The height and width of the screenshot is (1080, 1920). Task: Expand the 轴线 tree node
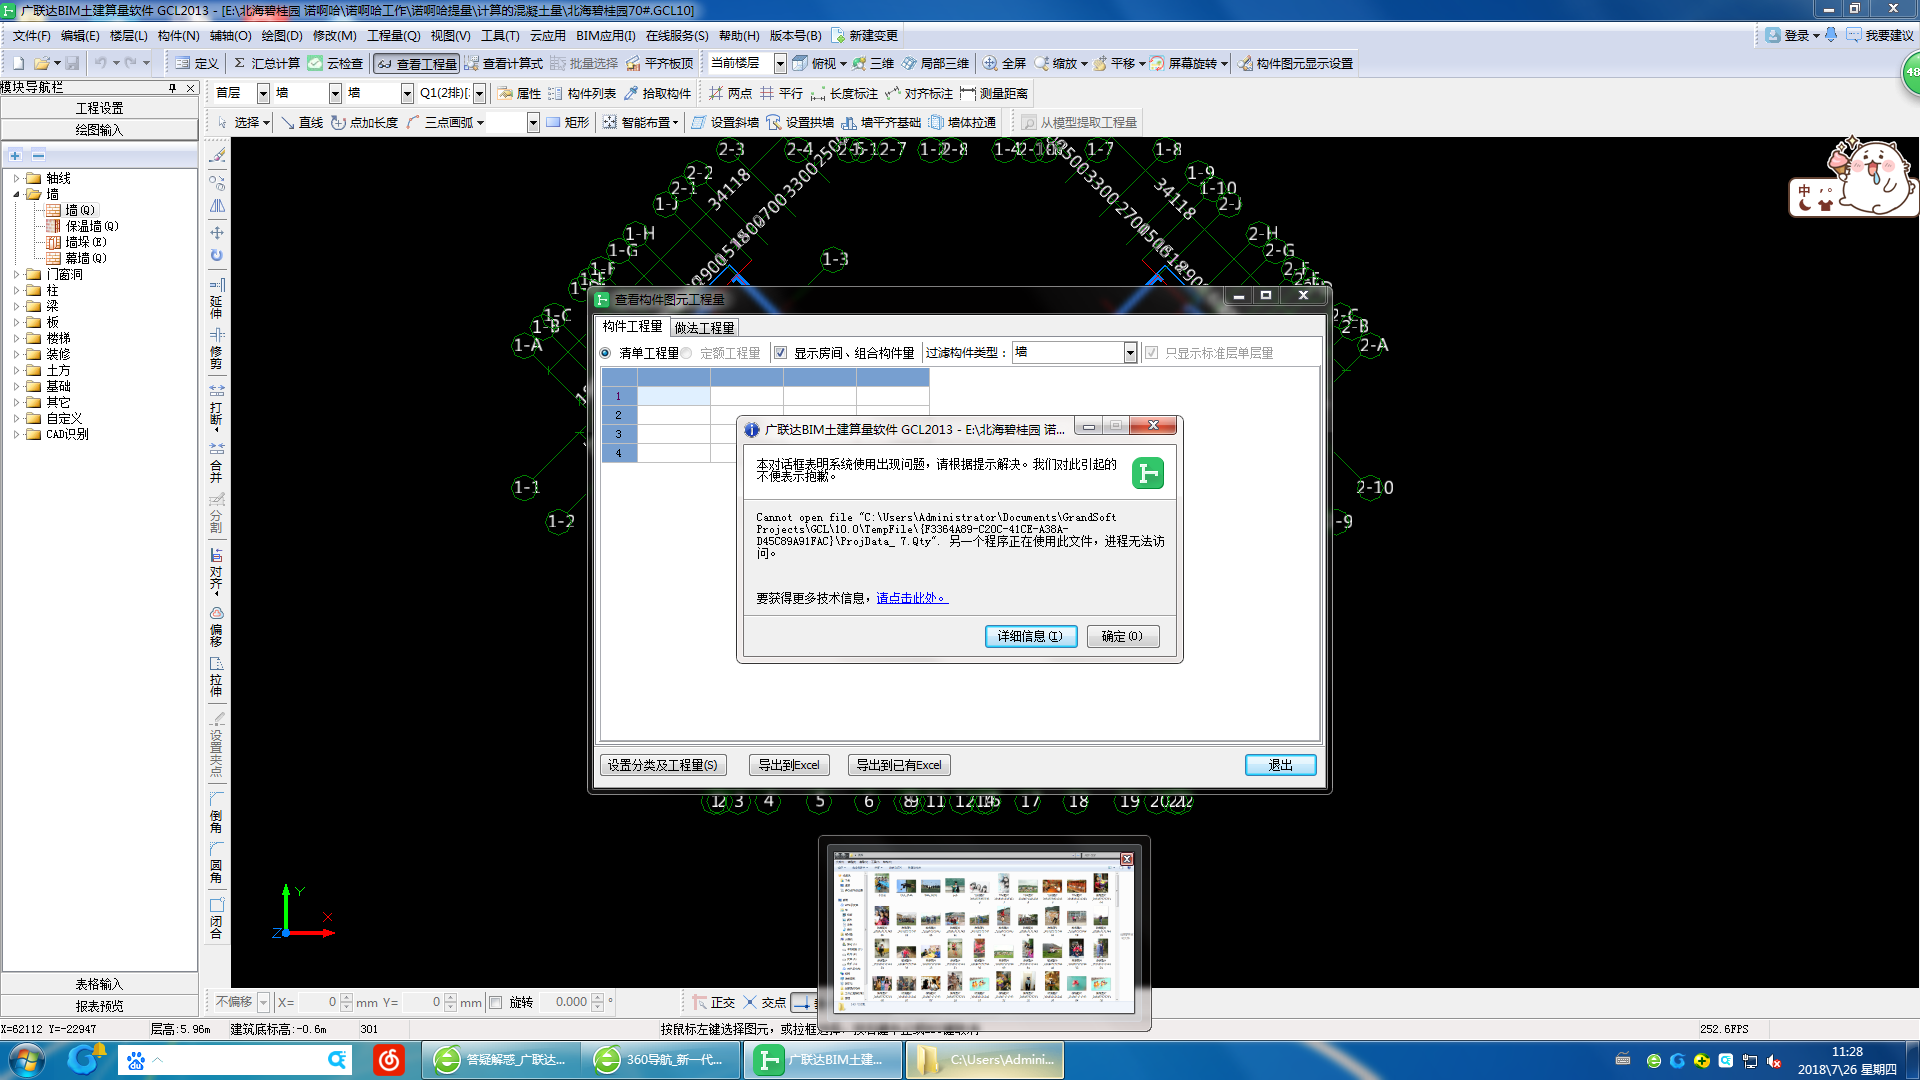click(16, 178)
